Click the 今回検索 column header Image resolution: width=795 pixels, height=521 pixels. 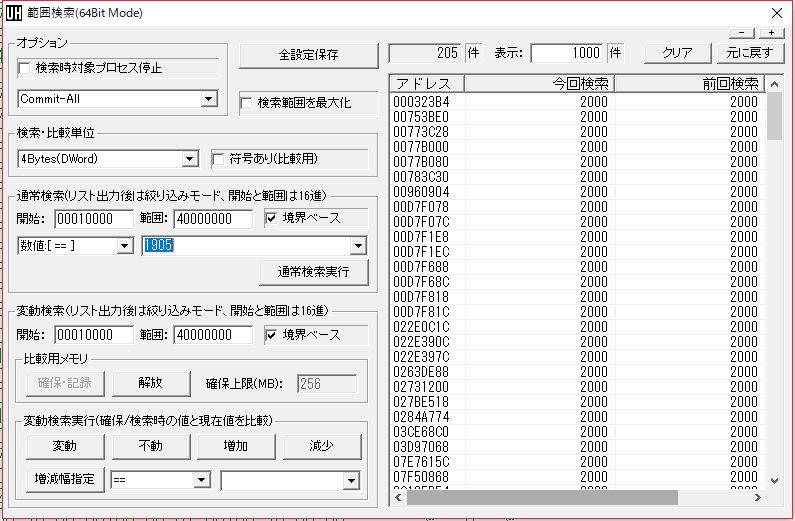tap(539, 84)
